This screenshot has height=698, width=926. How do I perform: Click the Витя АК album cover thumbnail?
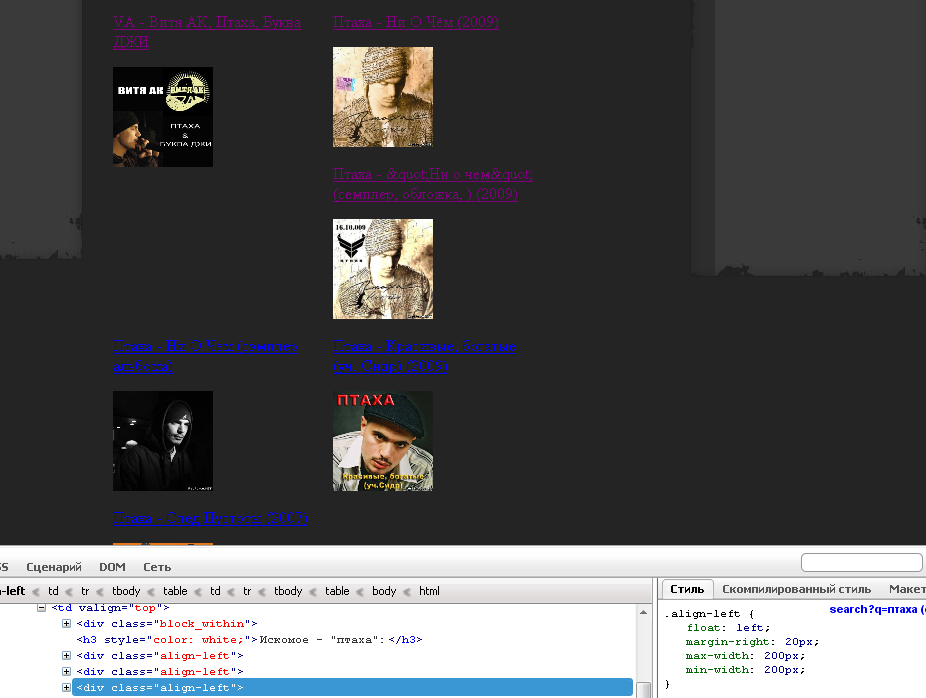(x=163, y=117)
